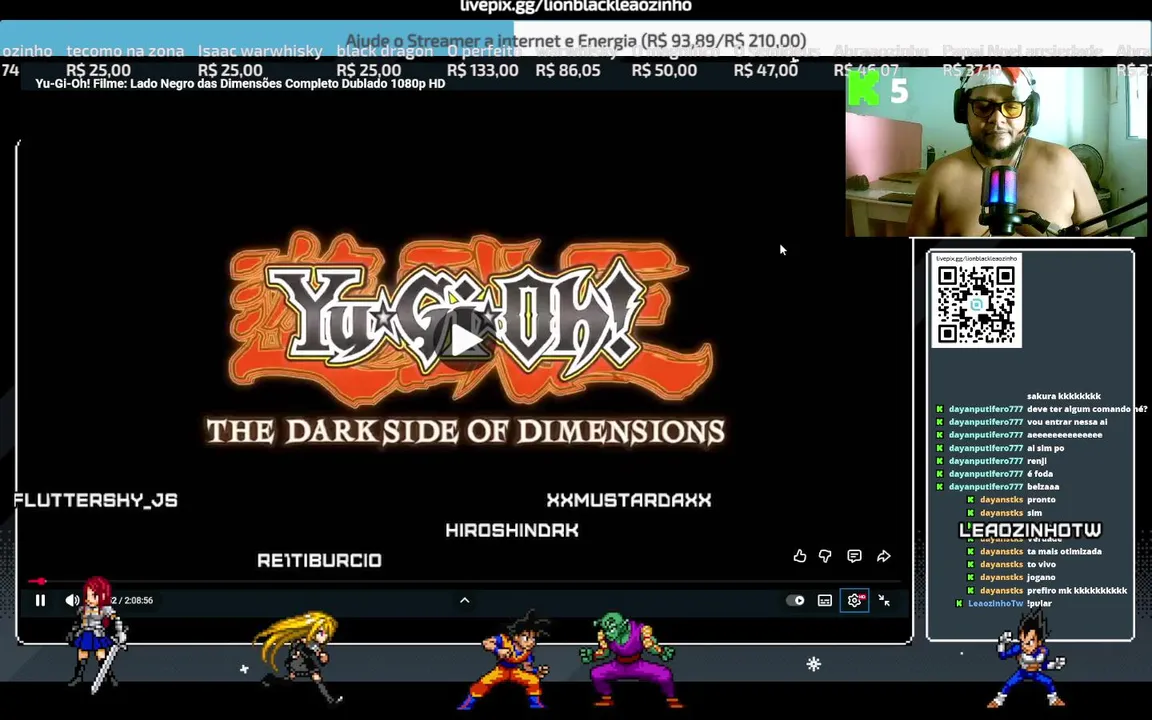The width and height of the screenshot is (1152, 720).
Task: Click the HIROSHINDAK name label
Action: tap(512, 530)
